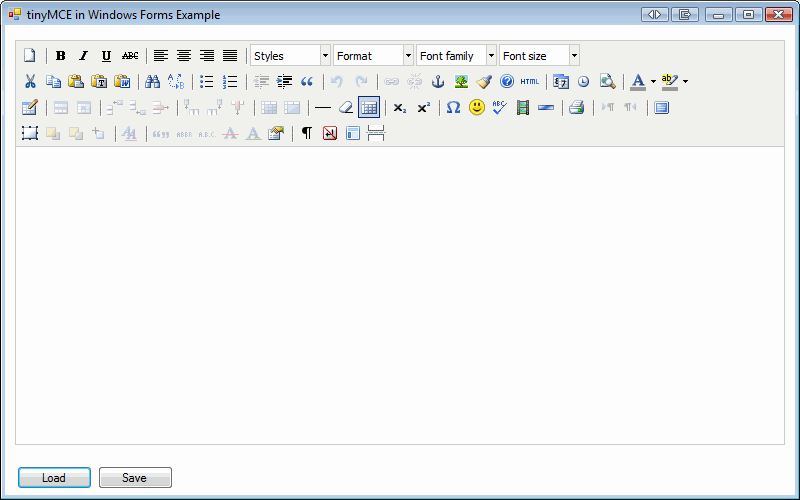Open the Font size dropdown
This screenshot has width=800, height=500.
click(539, 56)
